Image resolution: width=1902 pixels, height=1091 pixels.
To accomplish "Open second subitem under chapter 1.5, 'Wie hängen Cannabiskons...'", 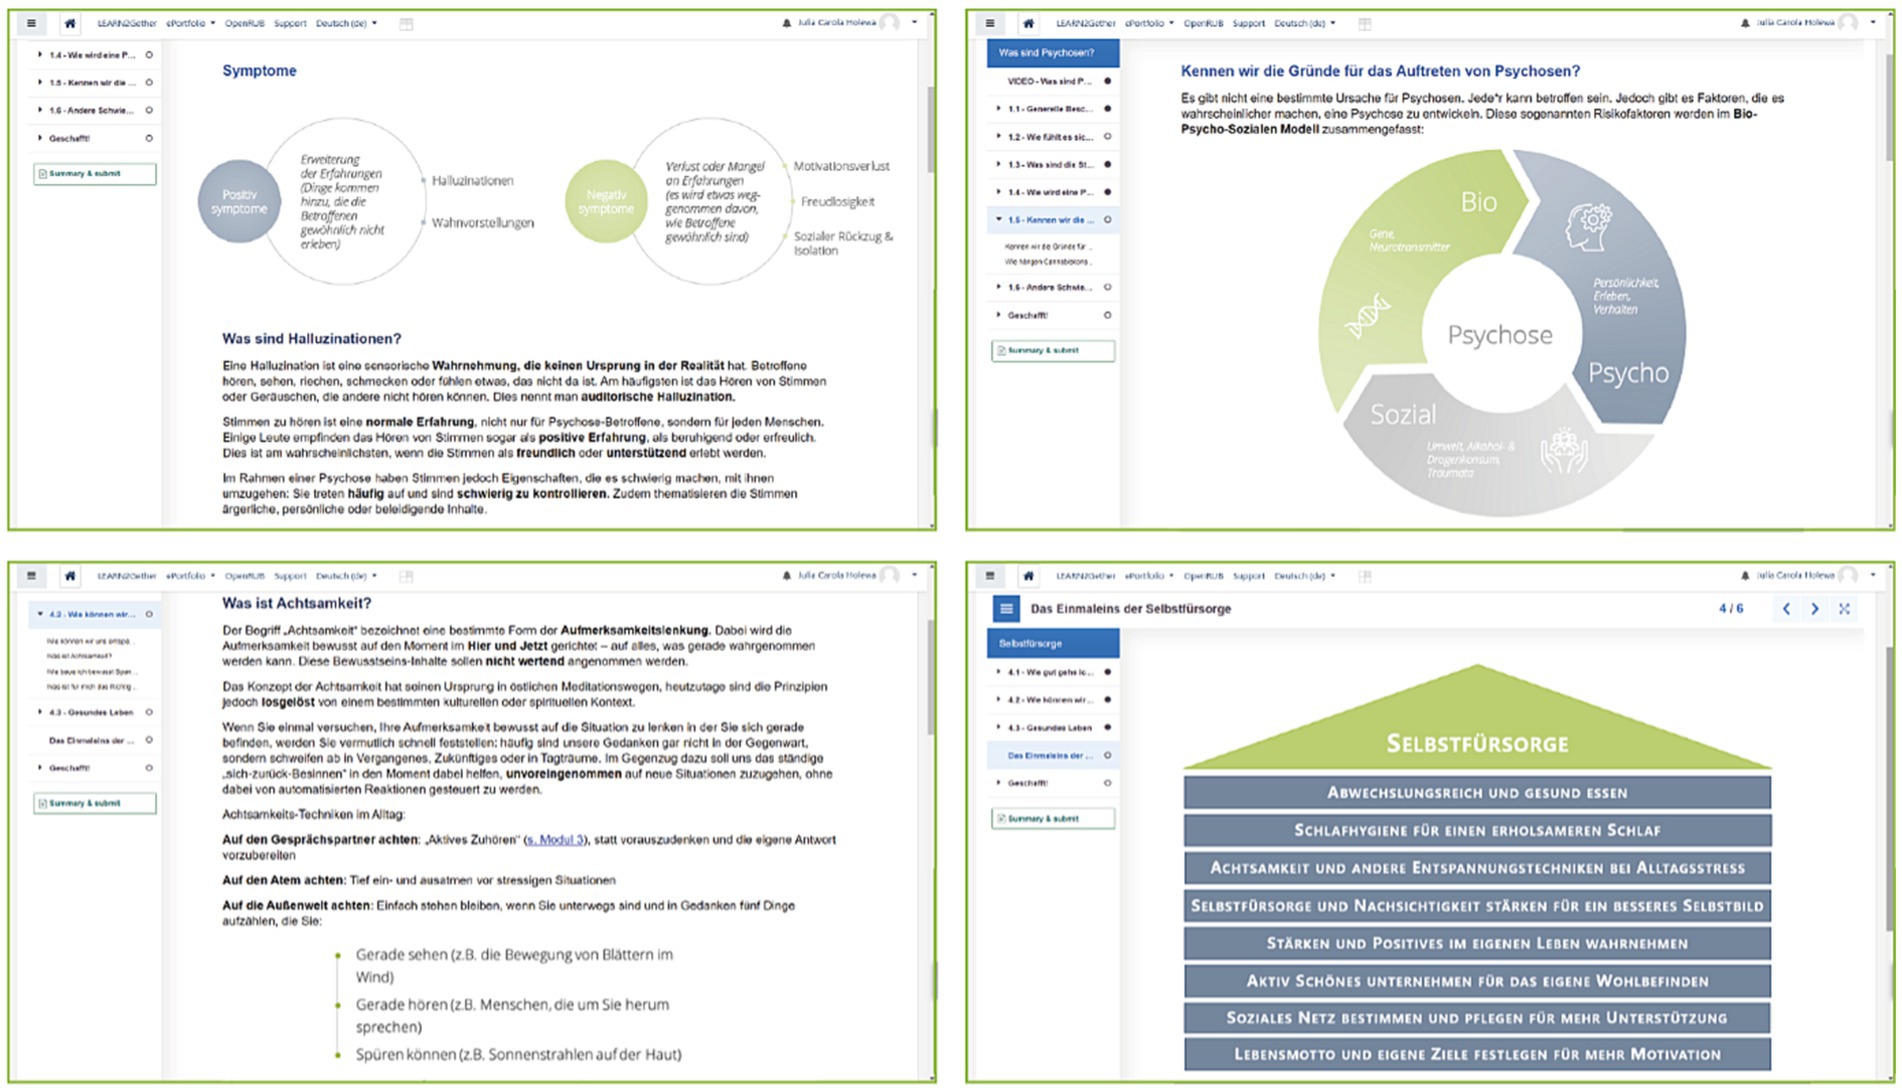I will tap(1049, 262).
